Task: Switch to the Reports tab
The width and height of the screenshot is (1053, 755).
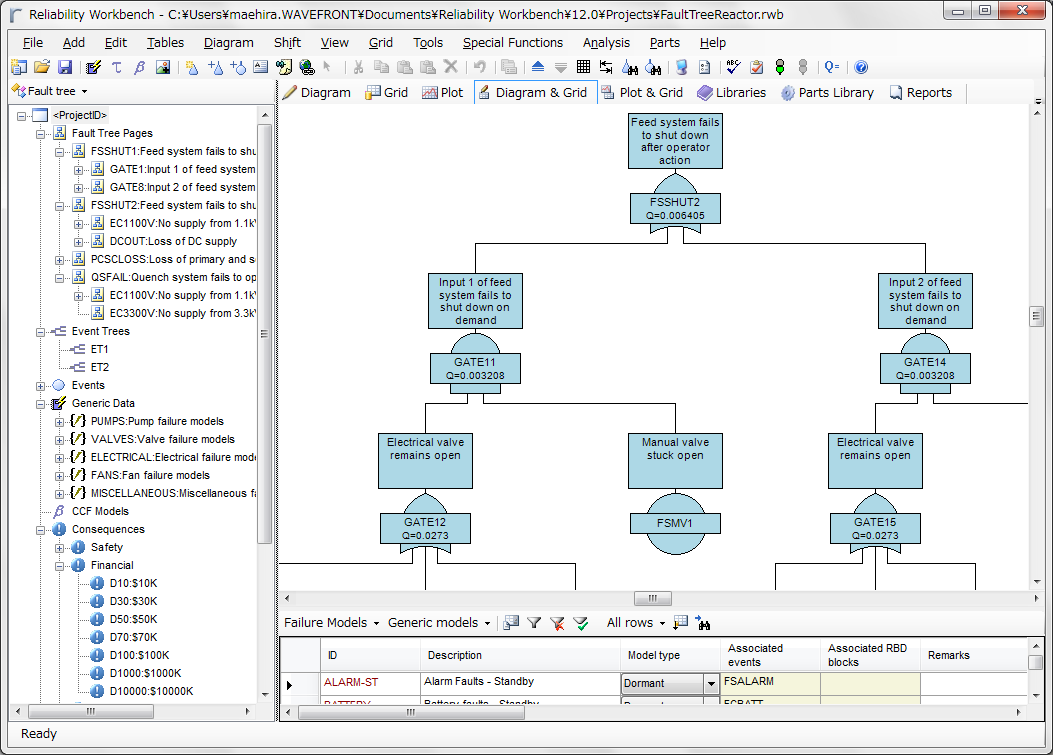Action: tap(921, 93)
